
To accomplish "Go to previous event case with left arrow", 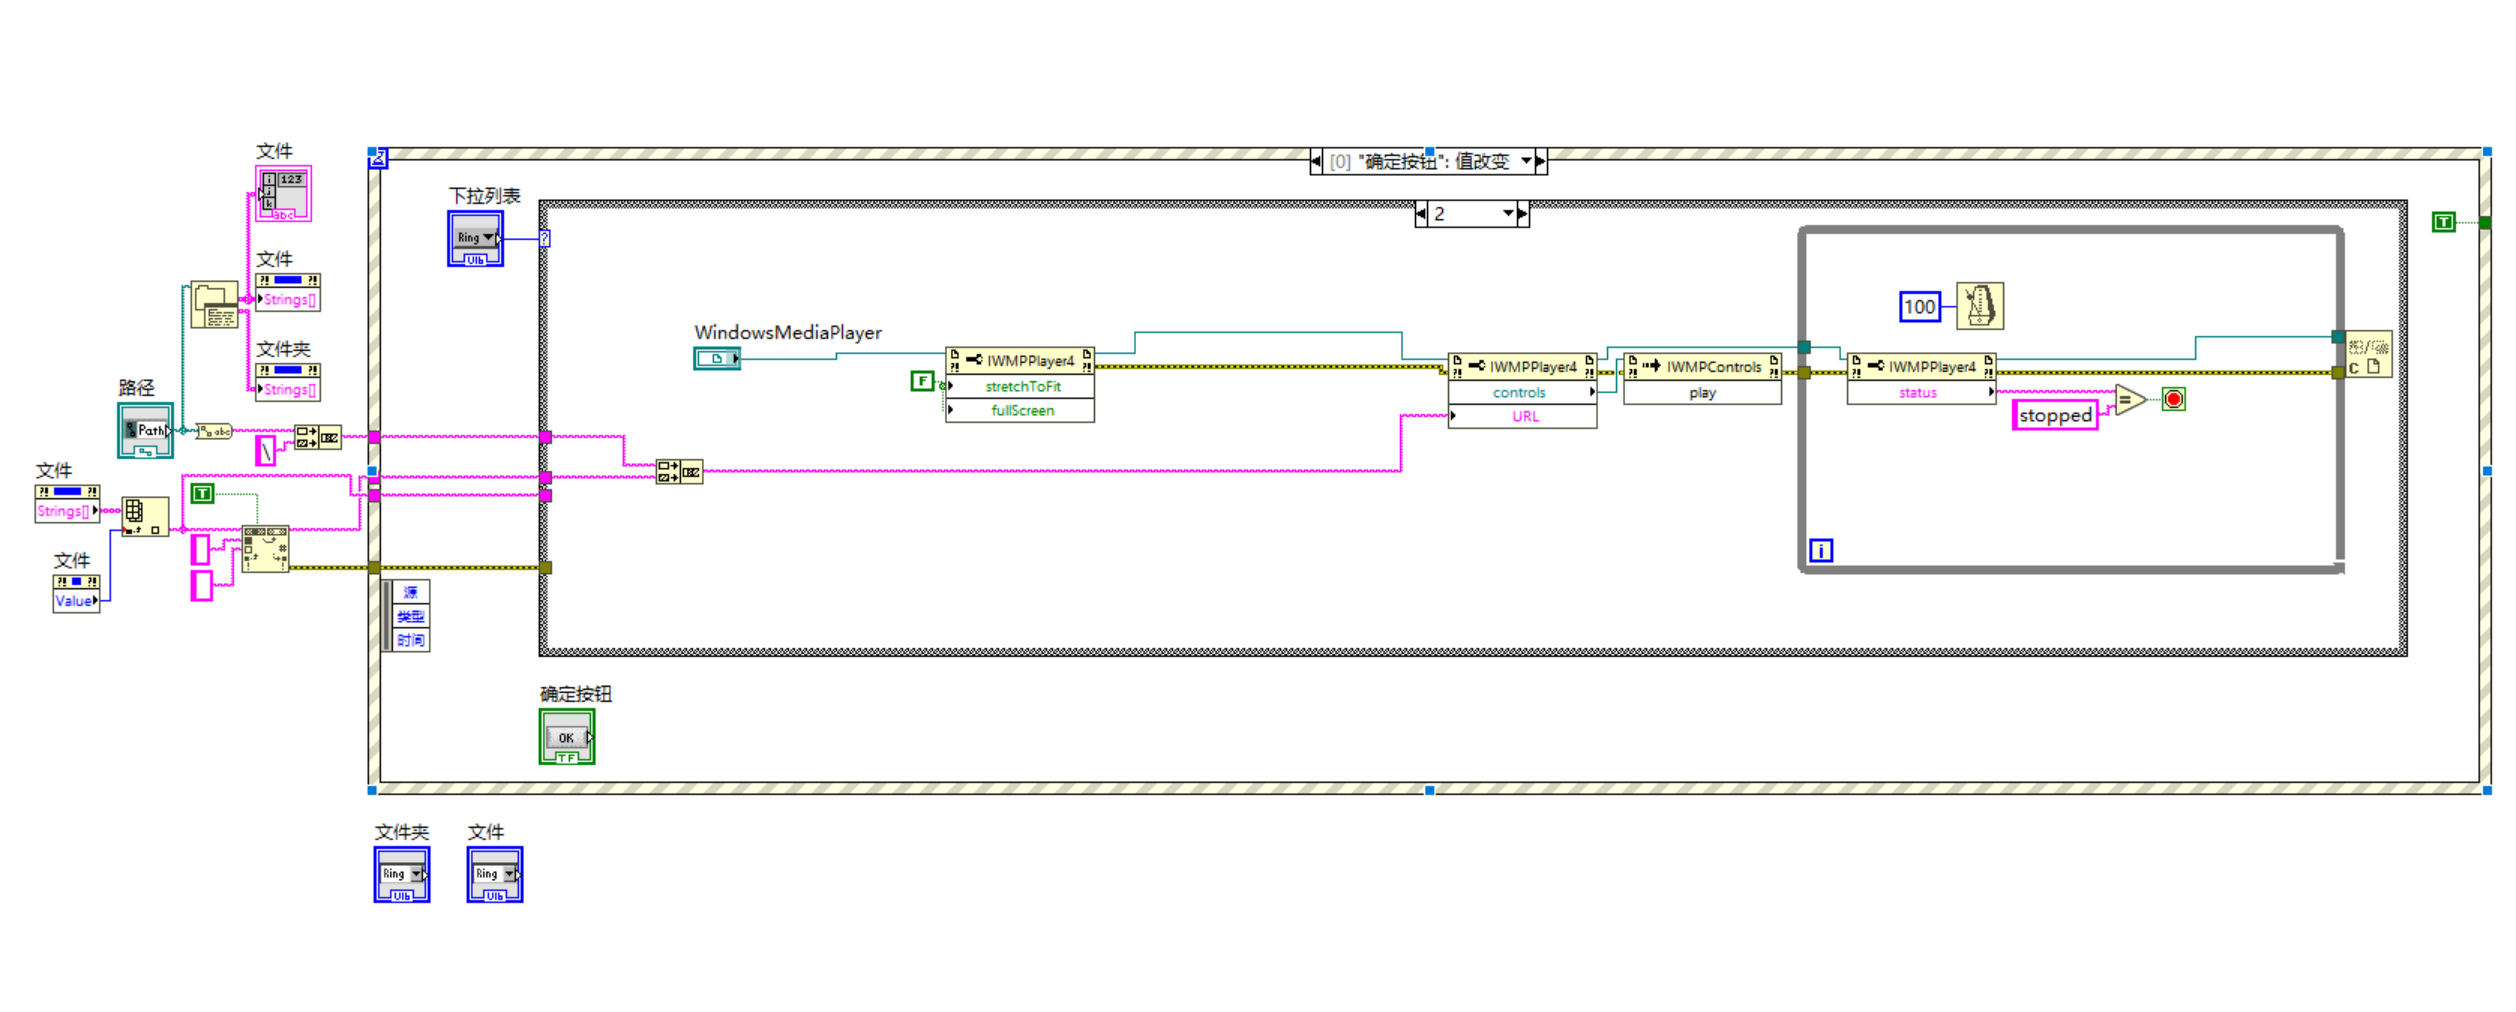I will [1316, 161].
